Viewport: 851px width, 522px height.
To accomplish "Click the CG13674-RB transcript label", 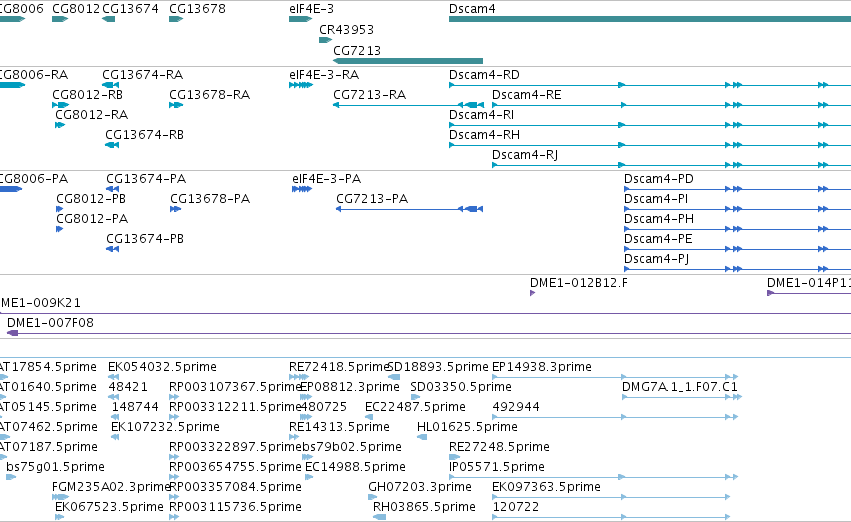I will pos(144,135).
